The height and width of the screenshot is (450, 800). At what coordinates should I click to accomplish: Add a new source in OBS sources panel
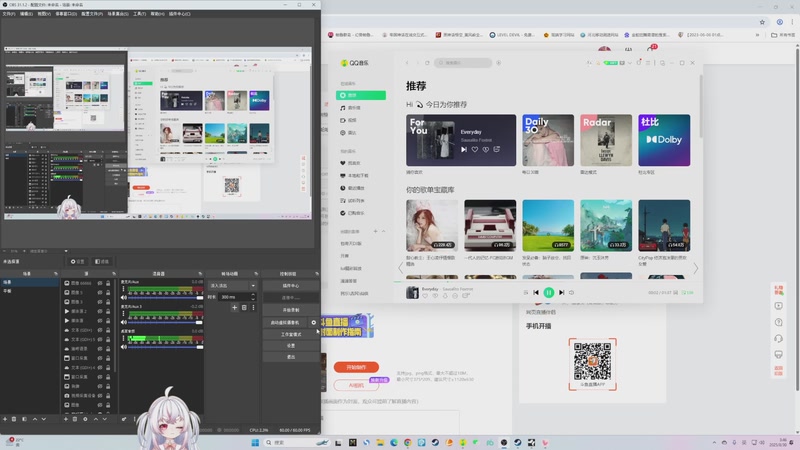click(x=66, y=419)
